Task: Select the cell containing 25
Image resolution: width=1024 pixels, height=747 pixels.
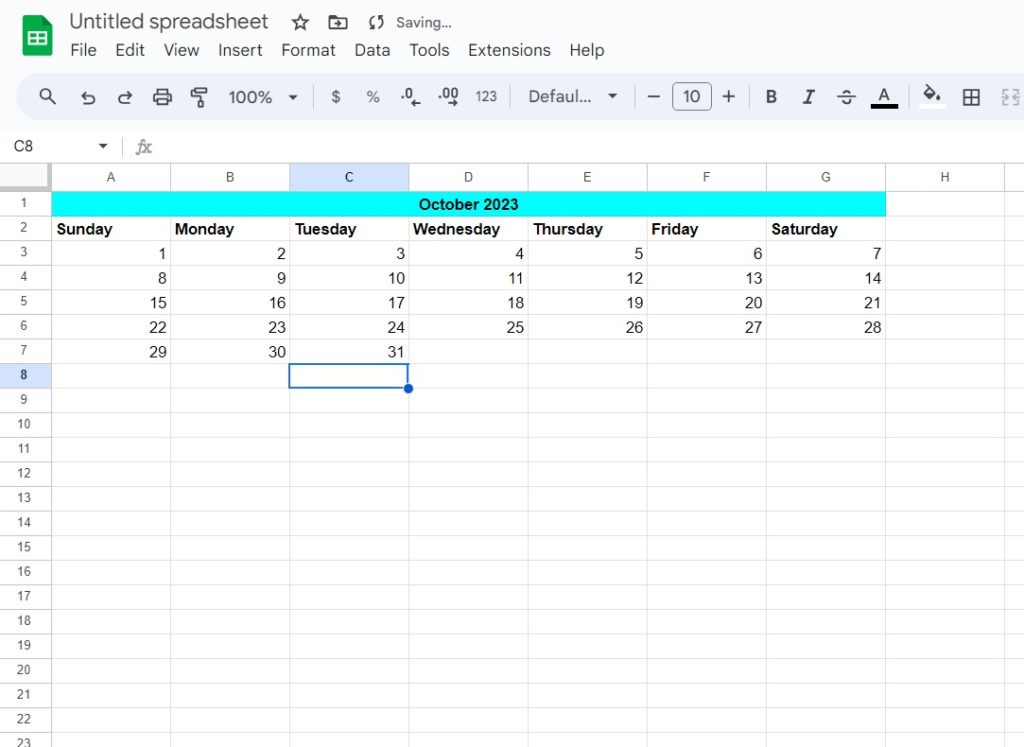Action: pos(468,326)
